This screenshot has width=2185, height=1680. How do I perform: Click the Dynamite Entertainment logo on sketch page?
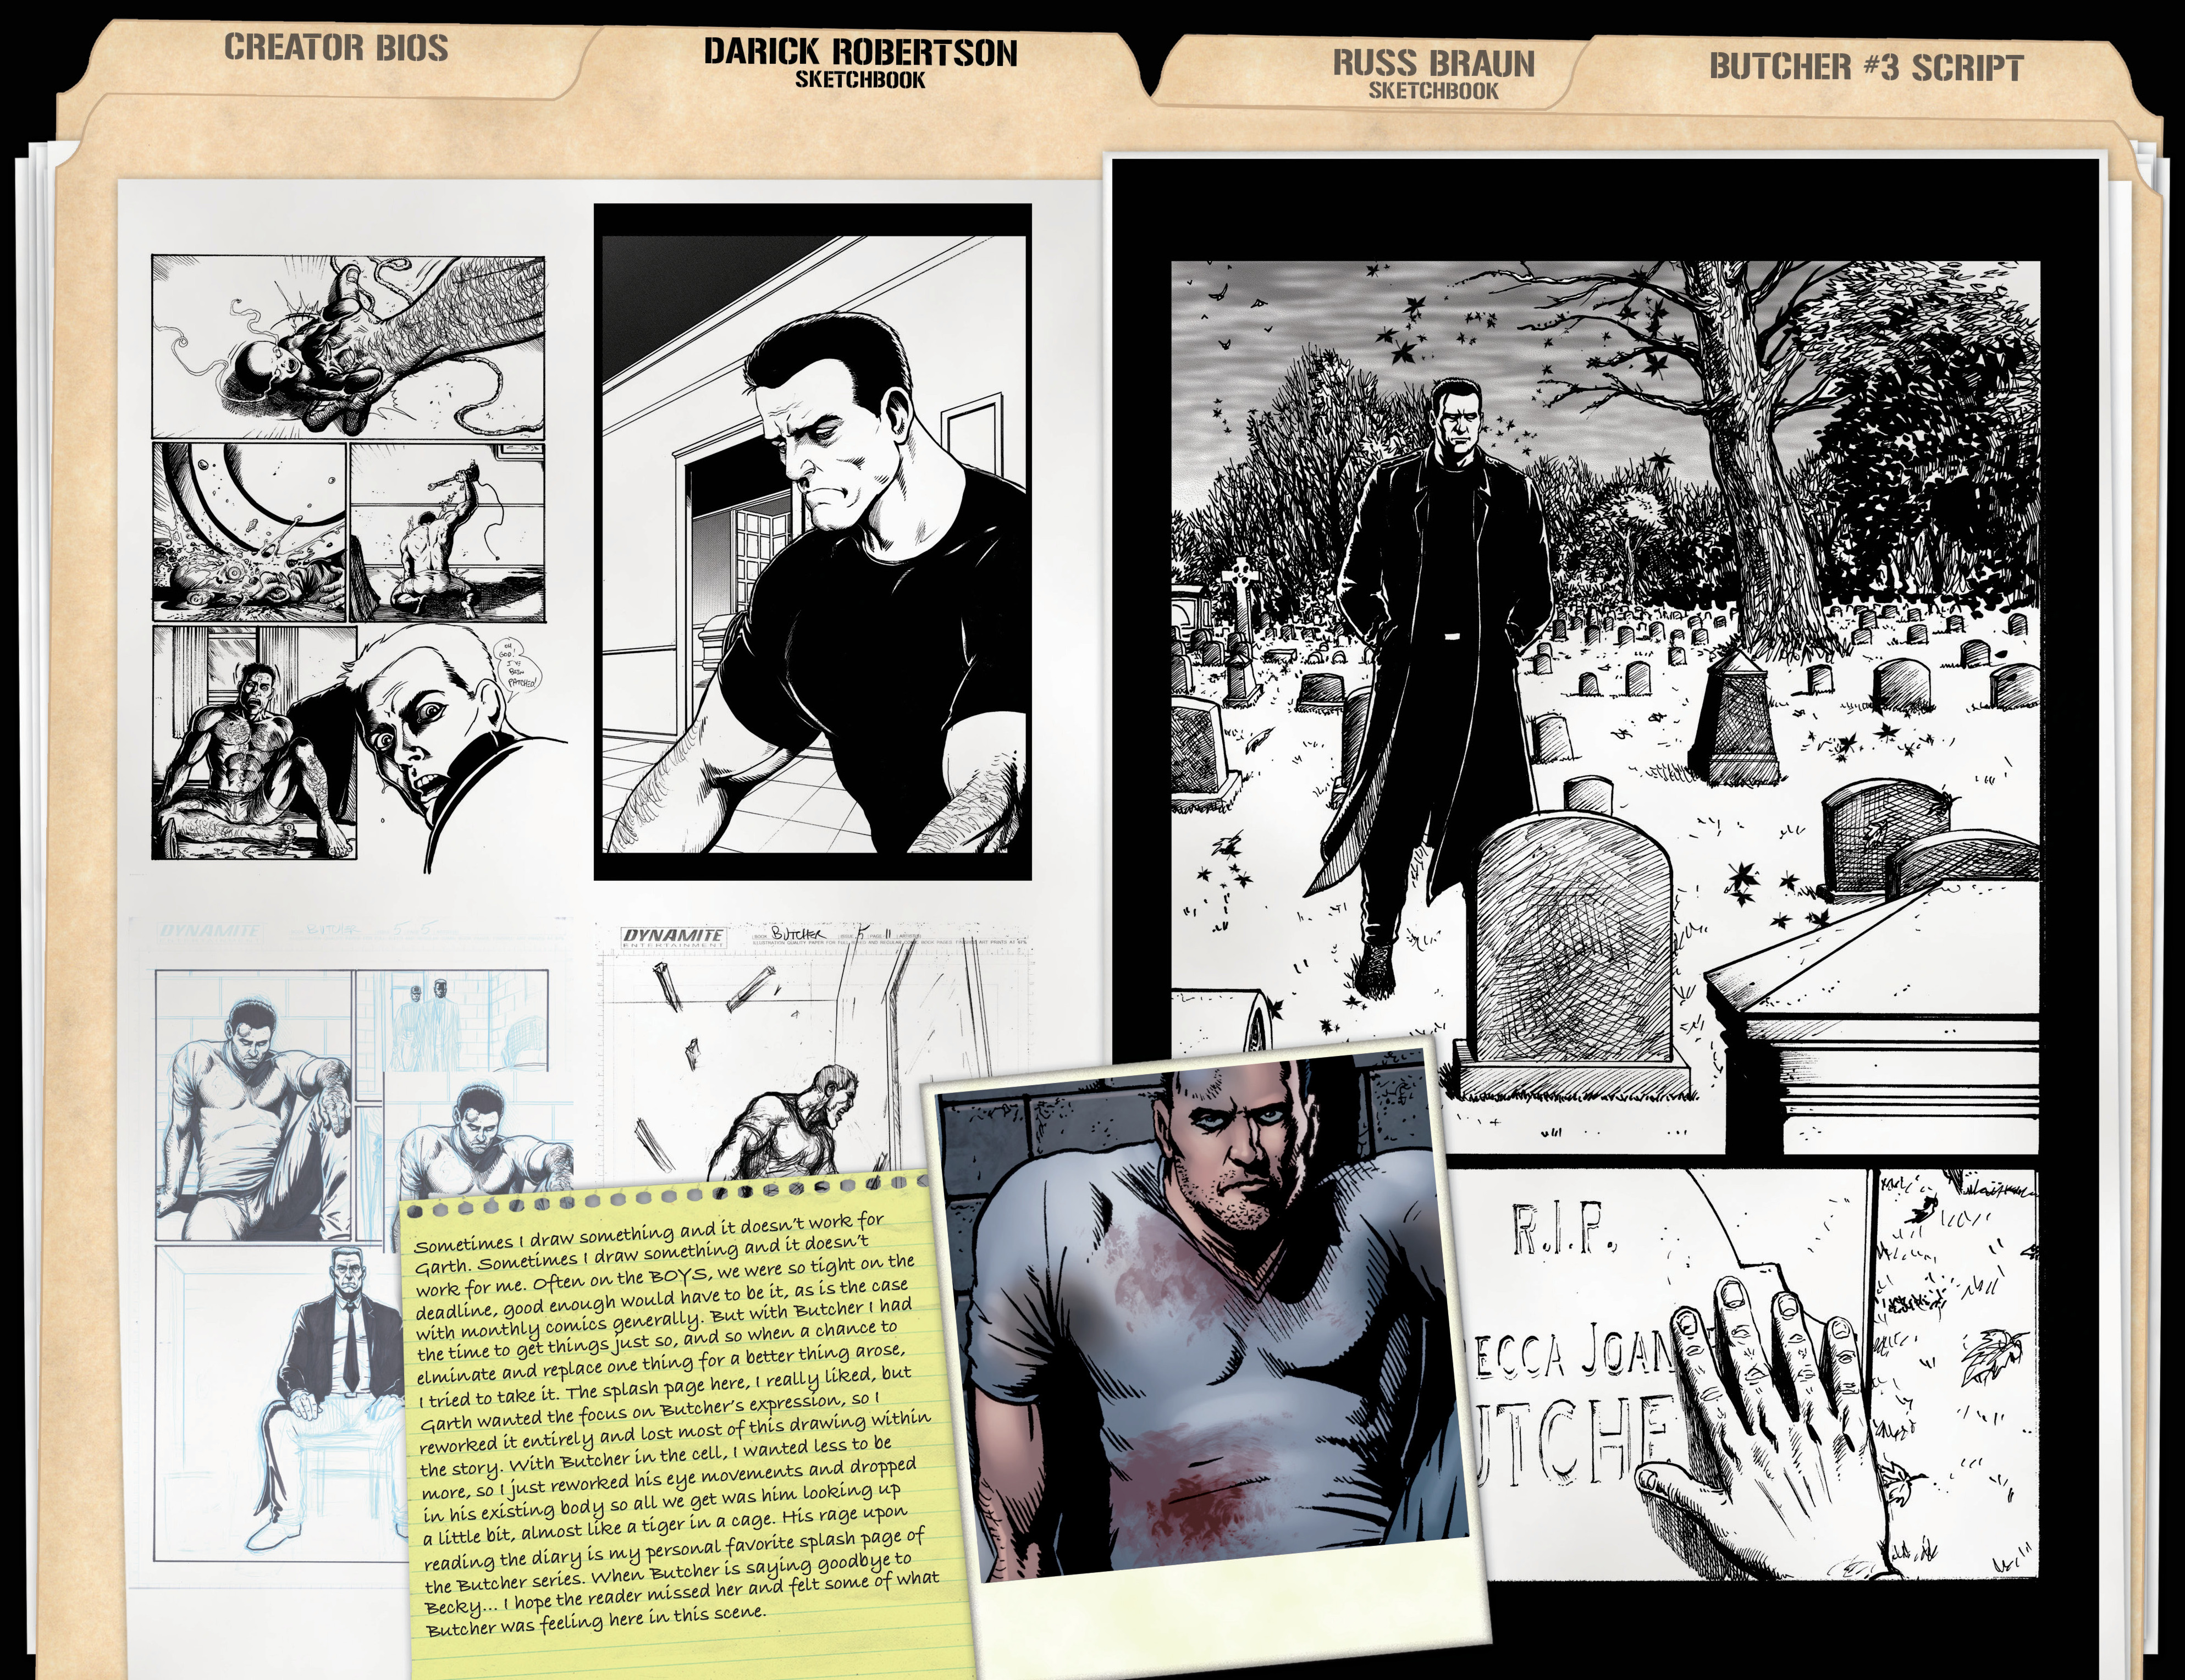(x=674, y=938)
